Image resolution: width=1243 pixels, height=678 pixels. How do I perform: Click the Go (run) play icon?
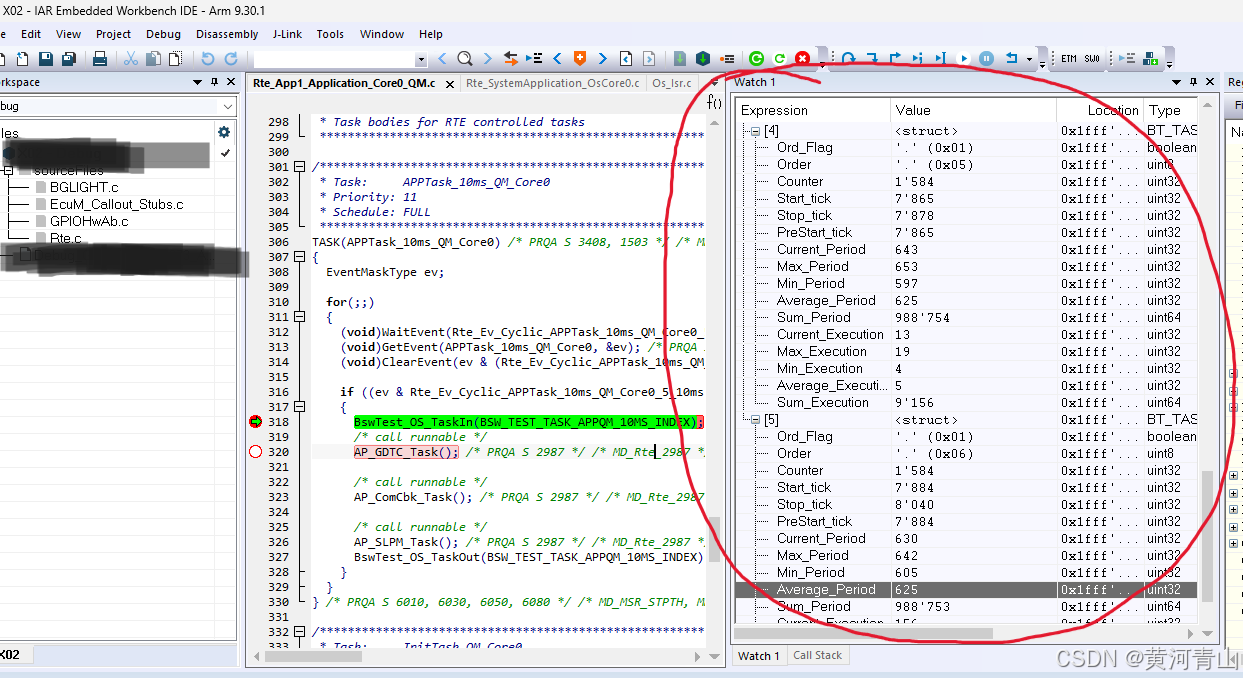pyautogui.click(x=964, y=59)
